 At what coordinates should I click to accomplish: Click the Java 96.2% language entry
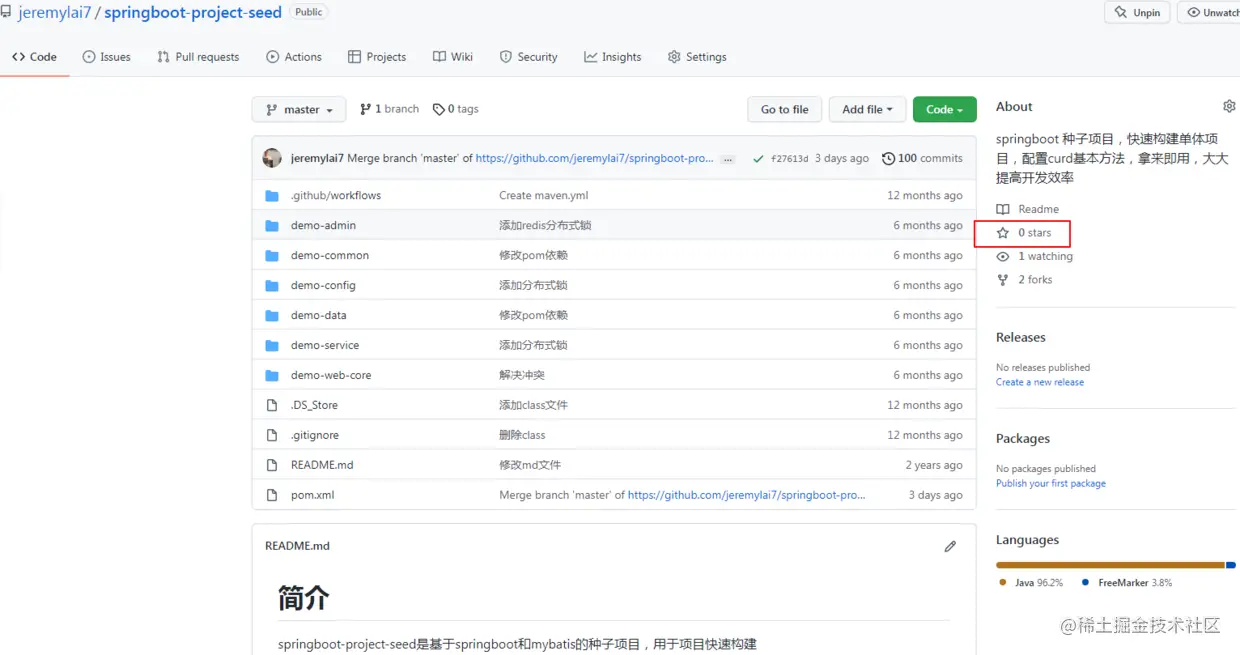(x=1031, y=582)
